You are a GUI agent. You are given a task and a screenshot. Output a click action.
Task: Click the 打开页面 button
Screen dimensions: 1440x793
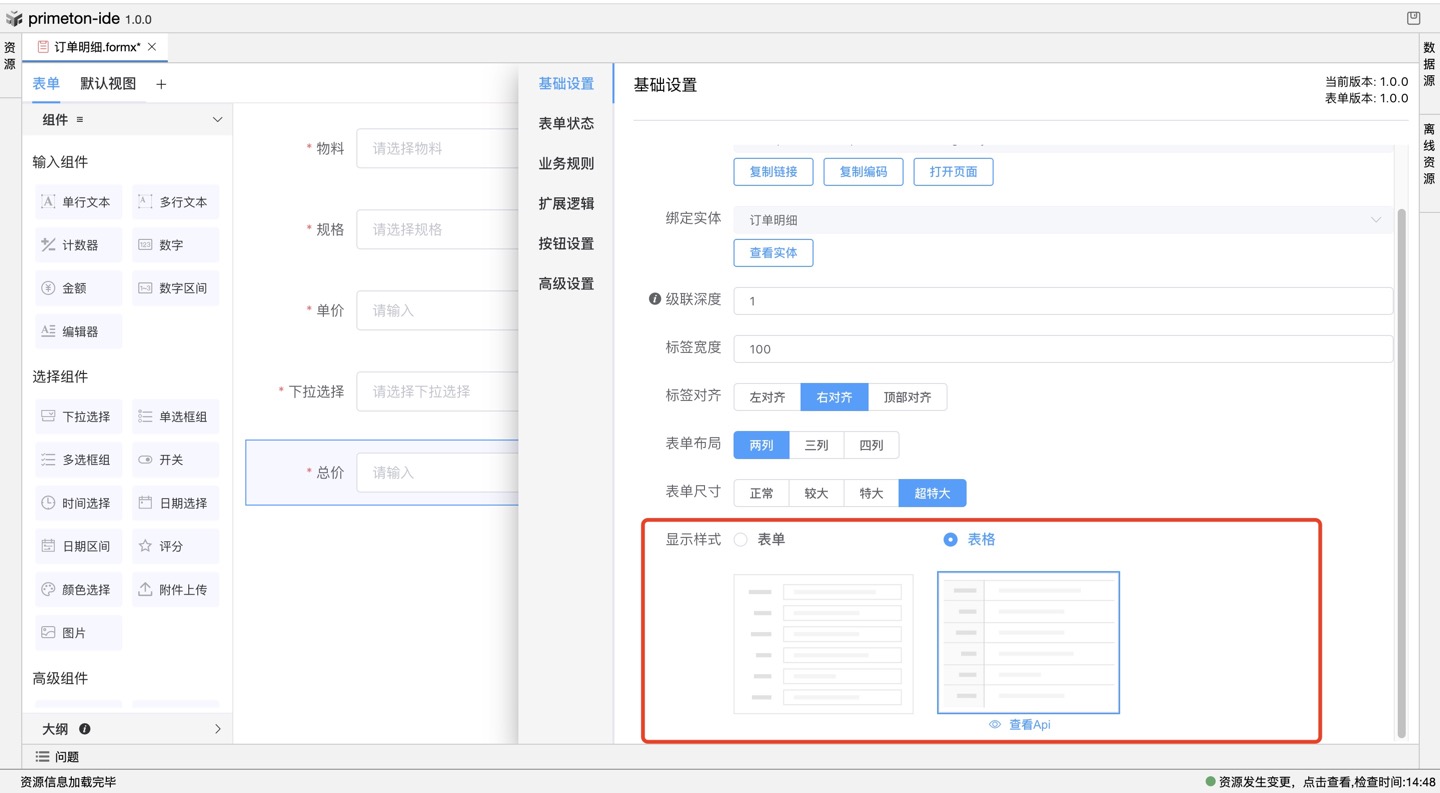[x=953, y=171]
